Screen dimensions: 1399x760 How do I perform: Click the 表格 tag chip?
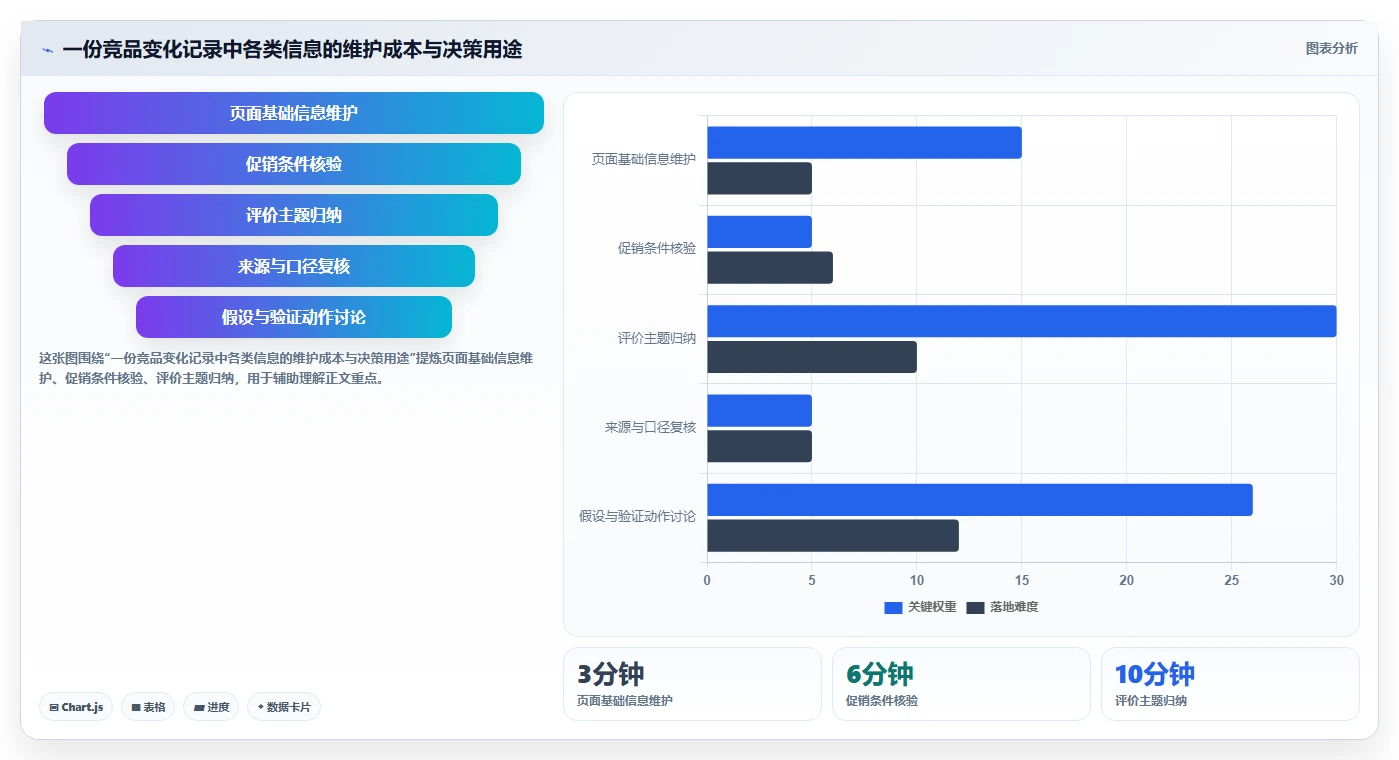click(x=148, y=707)
